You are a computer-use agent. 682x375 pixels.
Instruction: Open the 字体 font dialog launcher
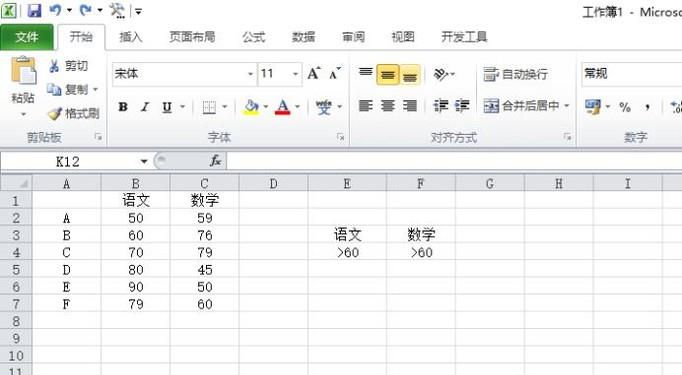coord(341,137)
